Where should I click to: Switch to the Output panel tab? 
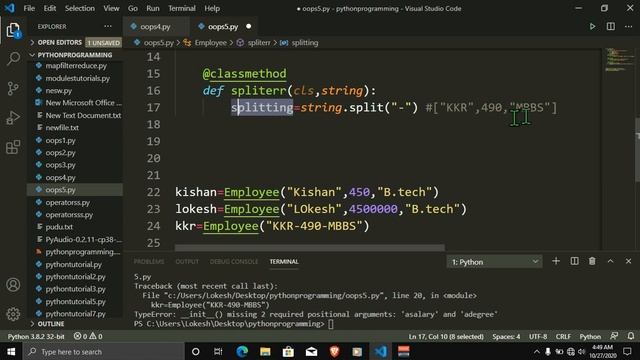187,262
